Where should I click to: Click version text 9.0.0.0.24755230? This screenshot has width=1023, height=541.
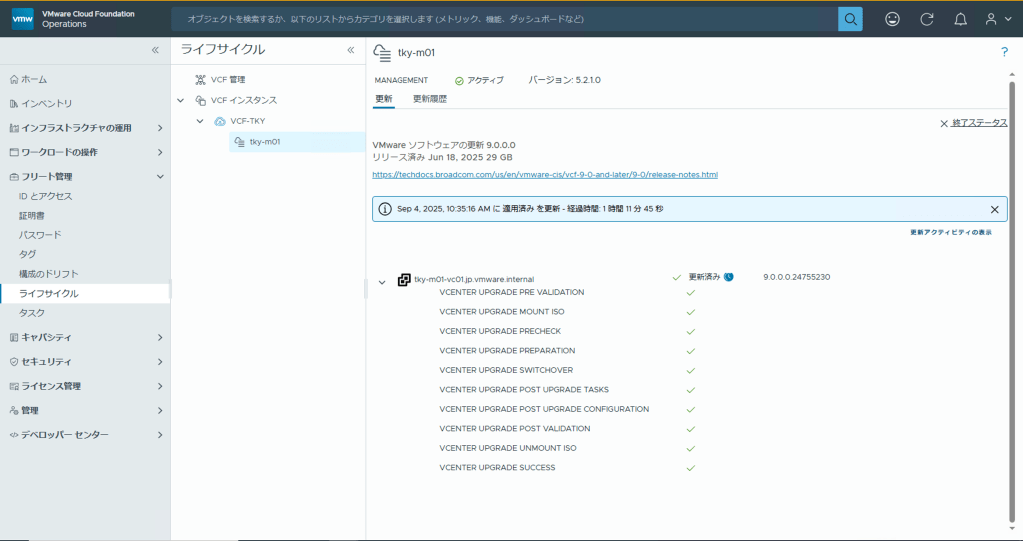[x=797, y=277]
